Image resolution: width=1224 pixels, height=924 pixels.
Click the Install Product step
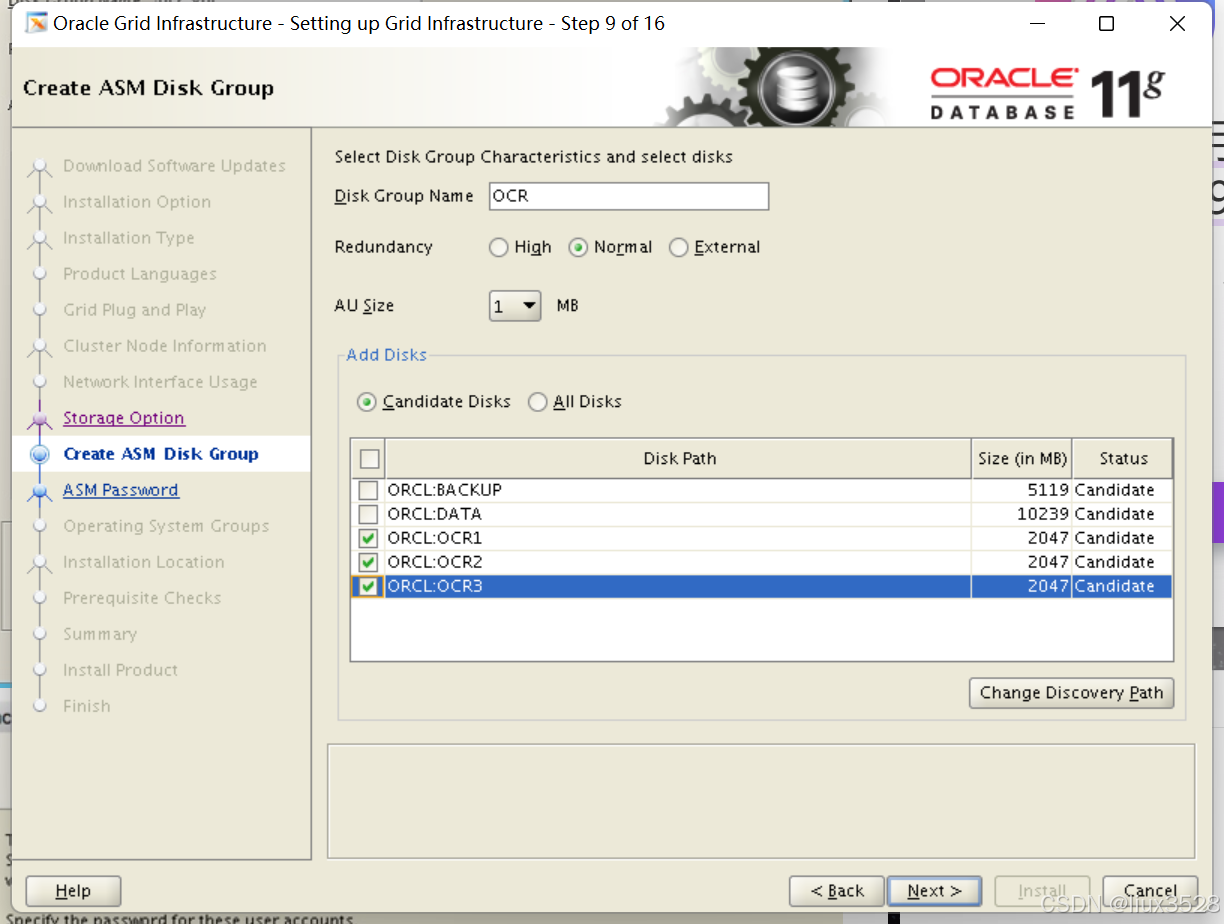point(121,670)
